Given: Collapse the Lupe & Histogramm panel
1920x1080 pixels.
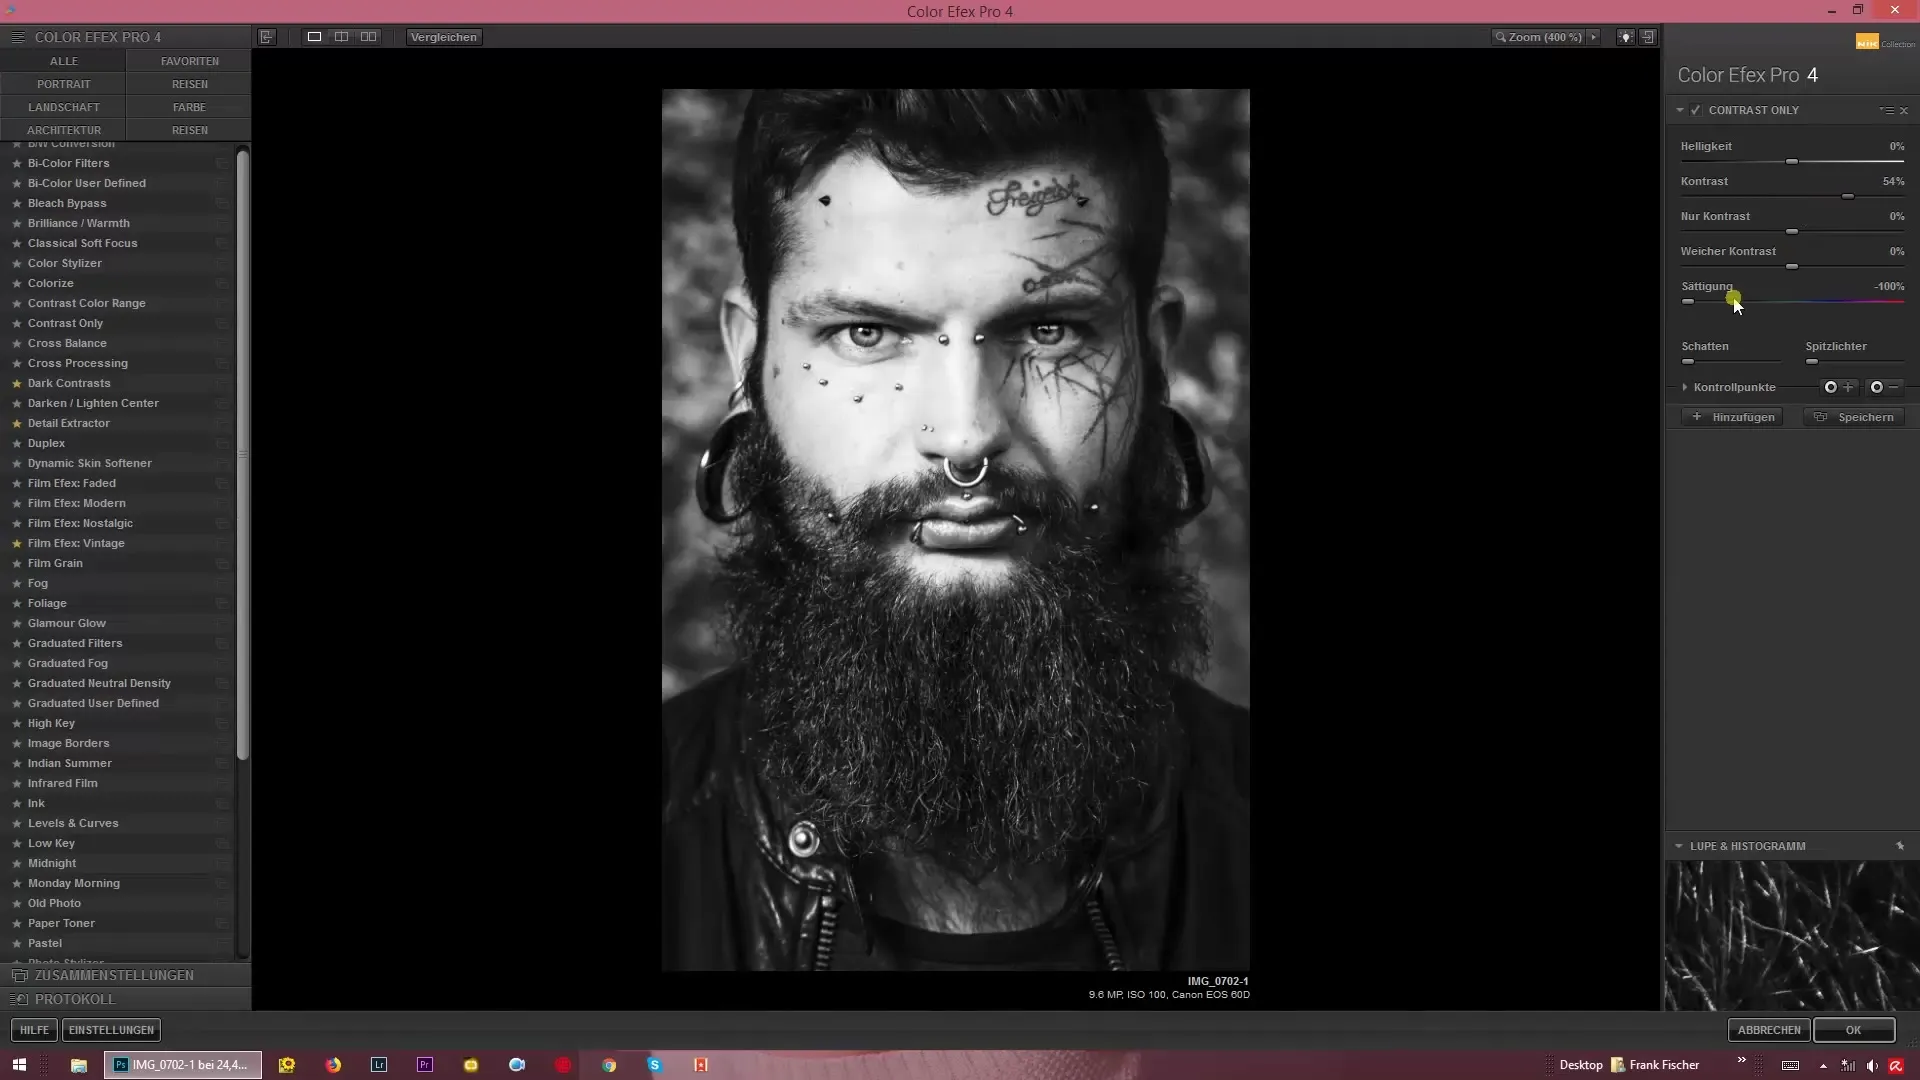Looking at the screenshot, I should 1679,846.
